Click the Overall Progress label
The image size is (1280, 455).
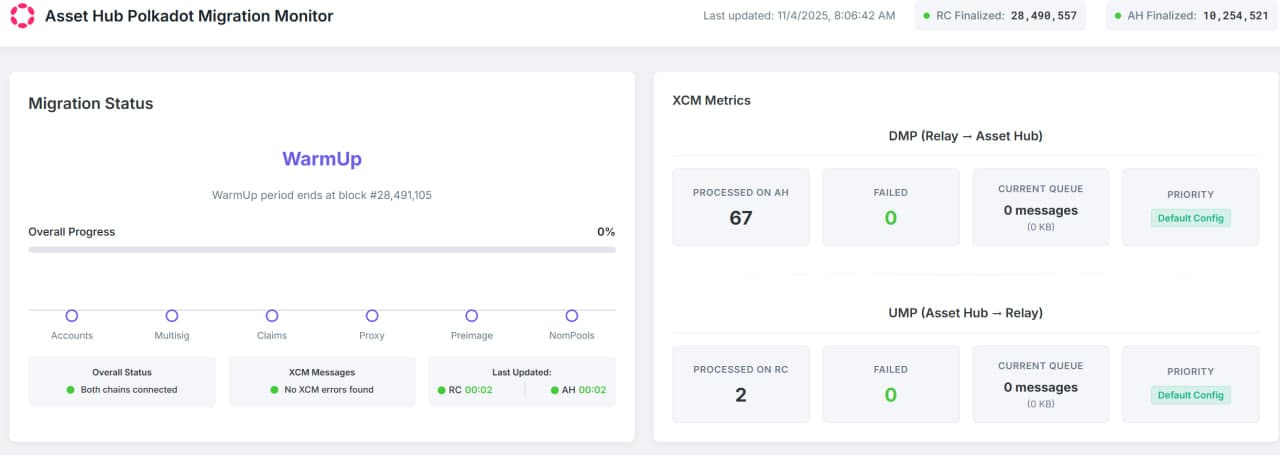[72, 232]
